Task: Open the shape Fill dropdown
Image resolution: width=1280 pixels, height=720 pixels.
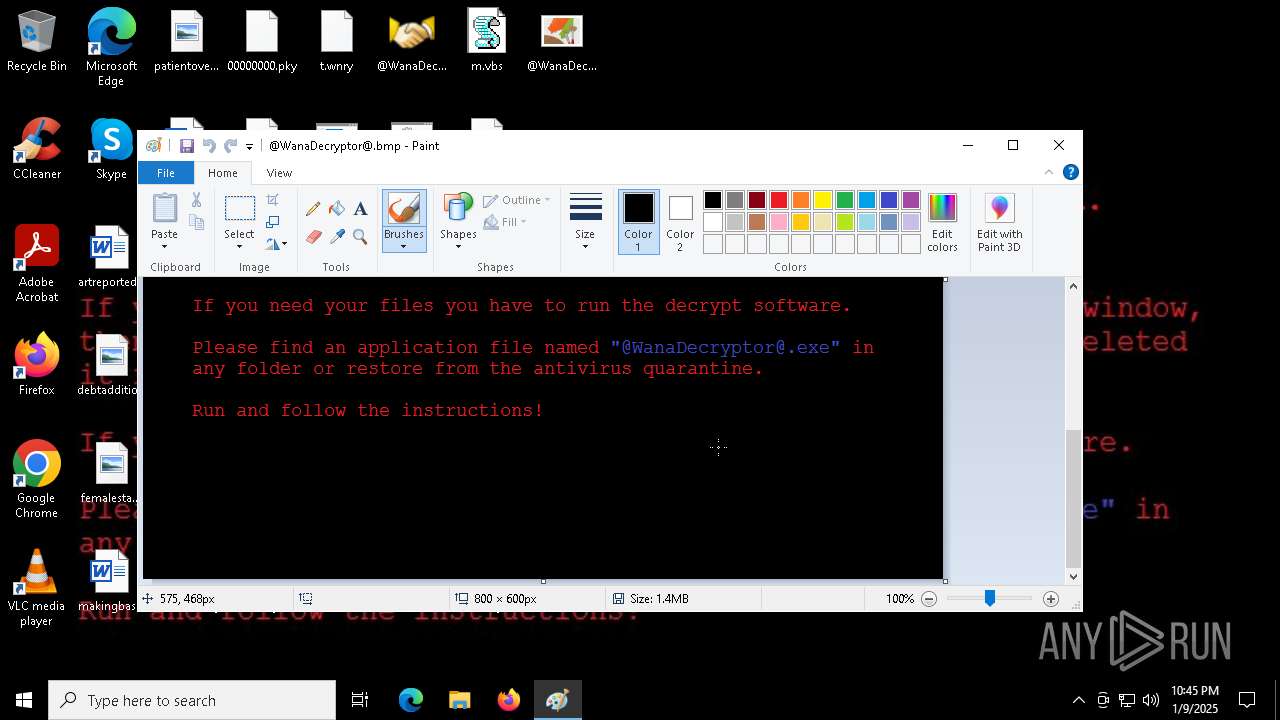Action: [505, 222]
